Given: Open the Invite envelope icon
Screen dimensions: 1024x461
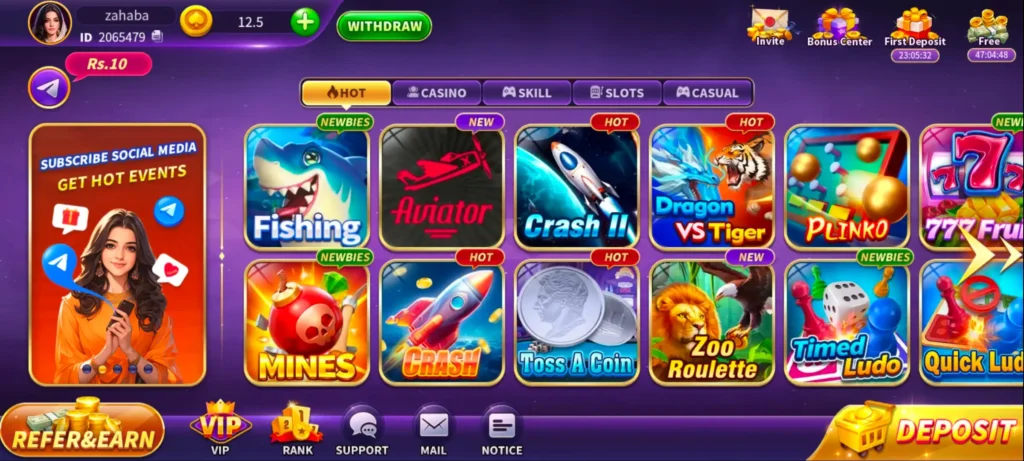Looking at the screenshot, I should [x=770, y=26].
